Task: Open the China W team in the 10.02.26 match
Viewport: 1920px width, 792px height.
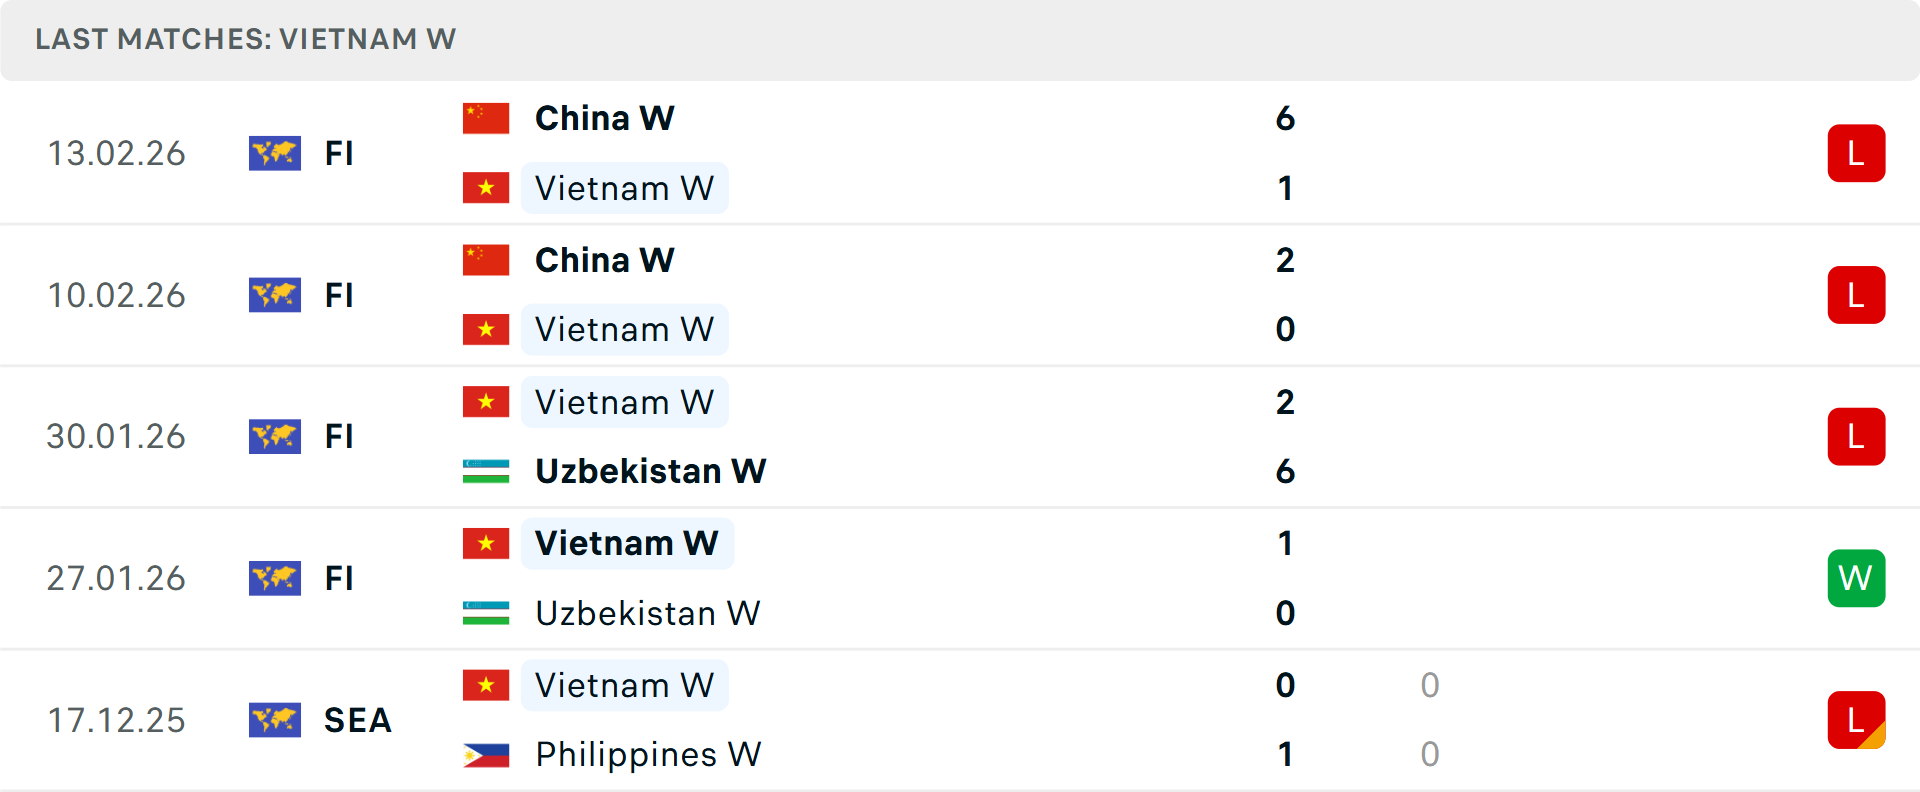Action: pos(605,260)
